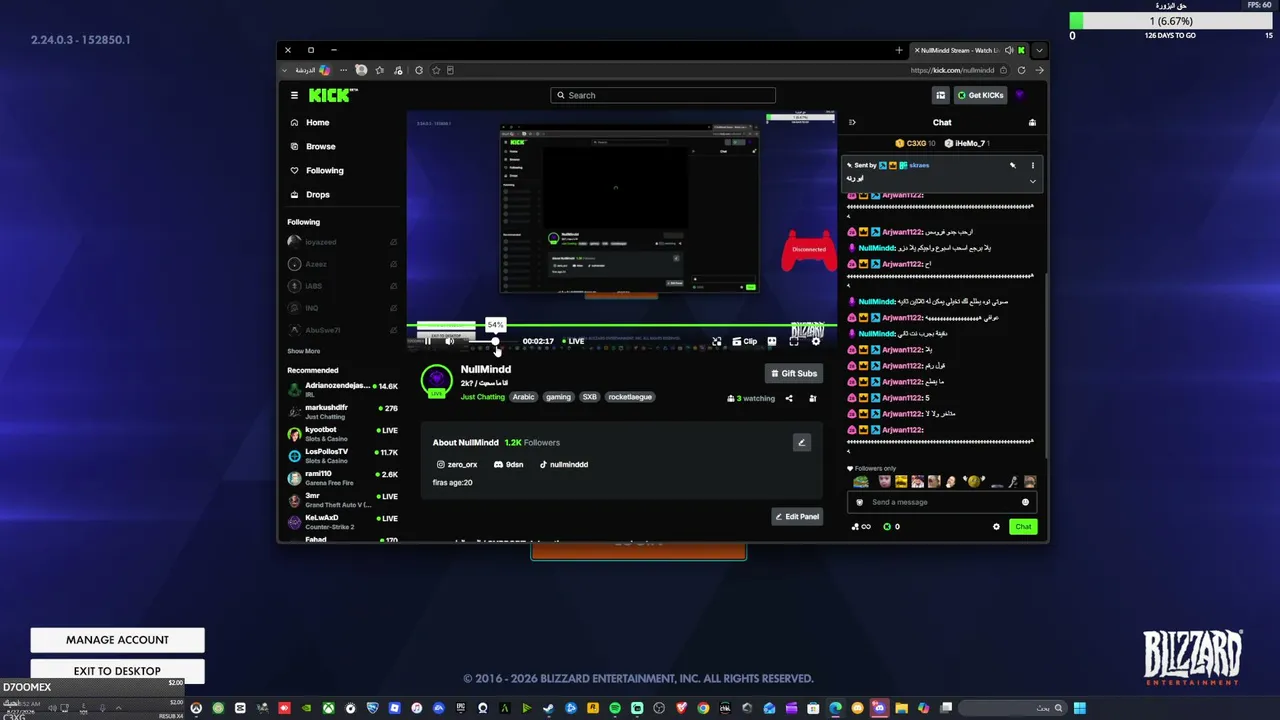Open the chat gifts leaderboard icon

(1032, 122)
